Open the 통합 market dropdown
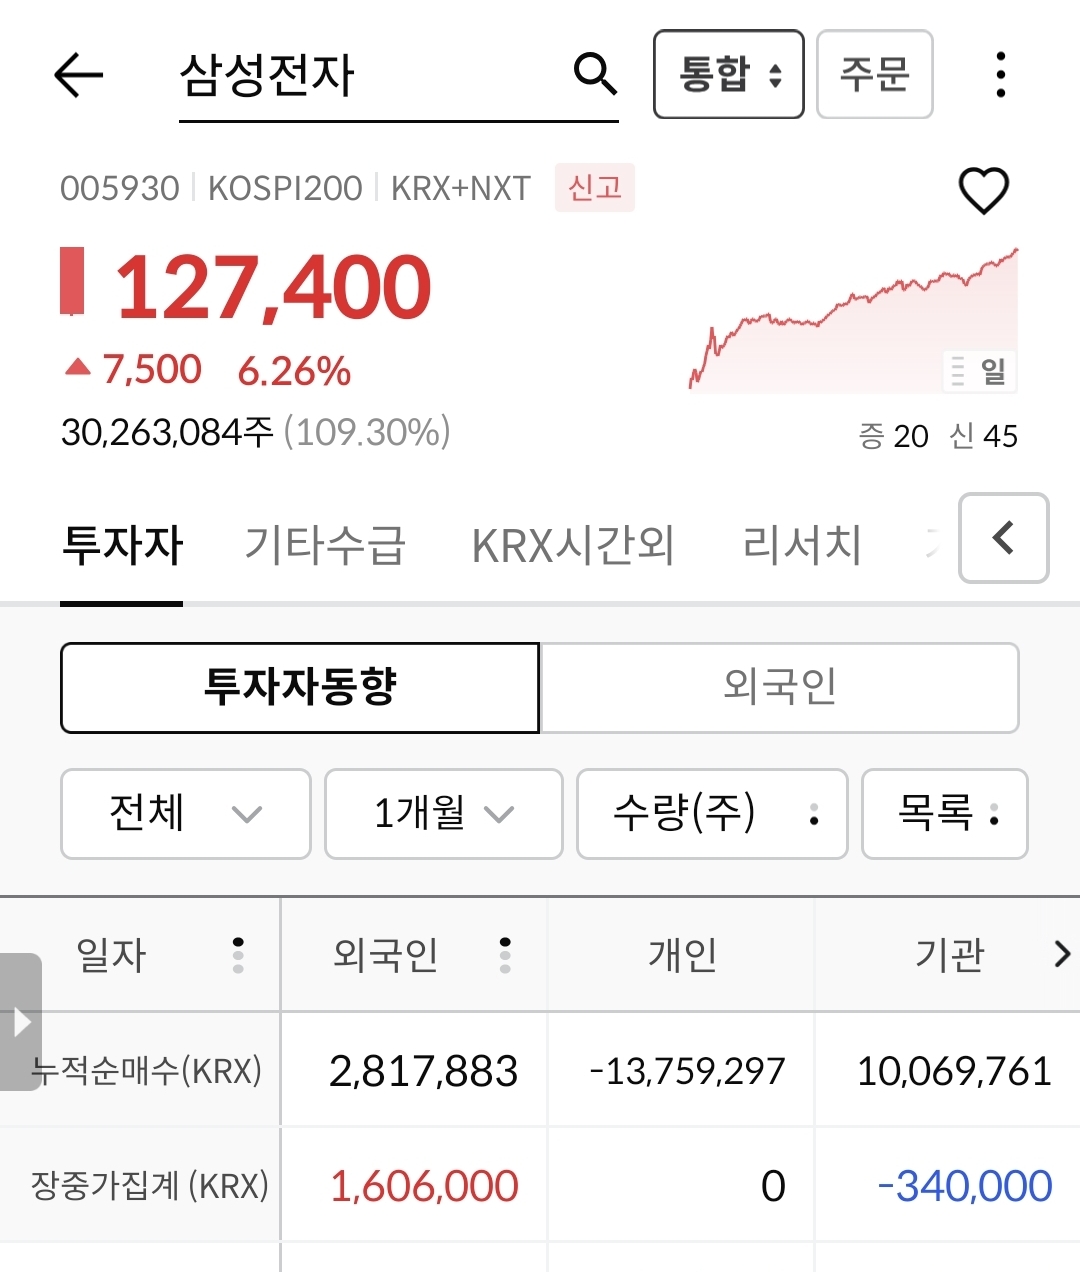Screen dimensions: 1080x1272 [x=728, y=75]
